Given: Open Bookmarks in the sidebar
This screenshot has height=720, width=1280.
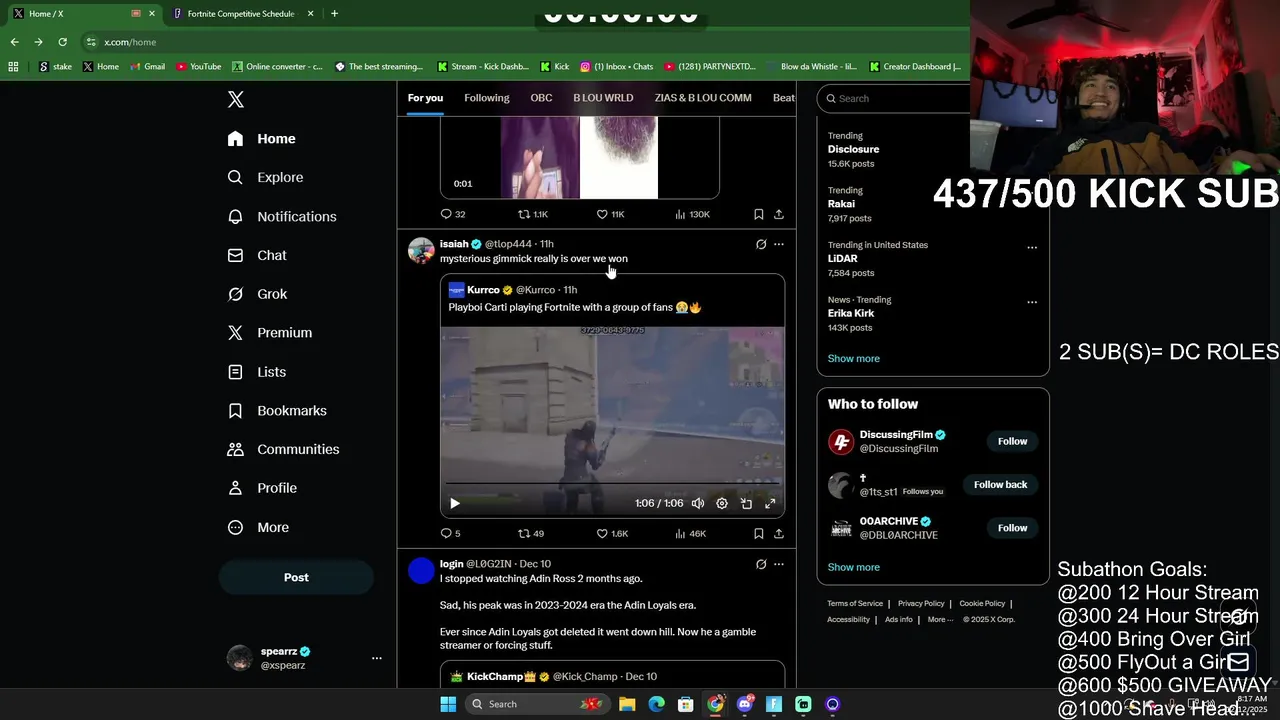Looking at the screenshot, I should pos(277,411).
